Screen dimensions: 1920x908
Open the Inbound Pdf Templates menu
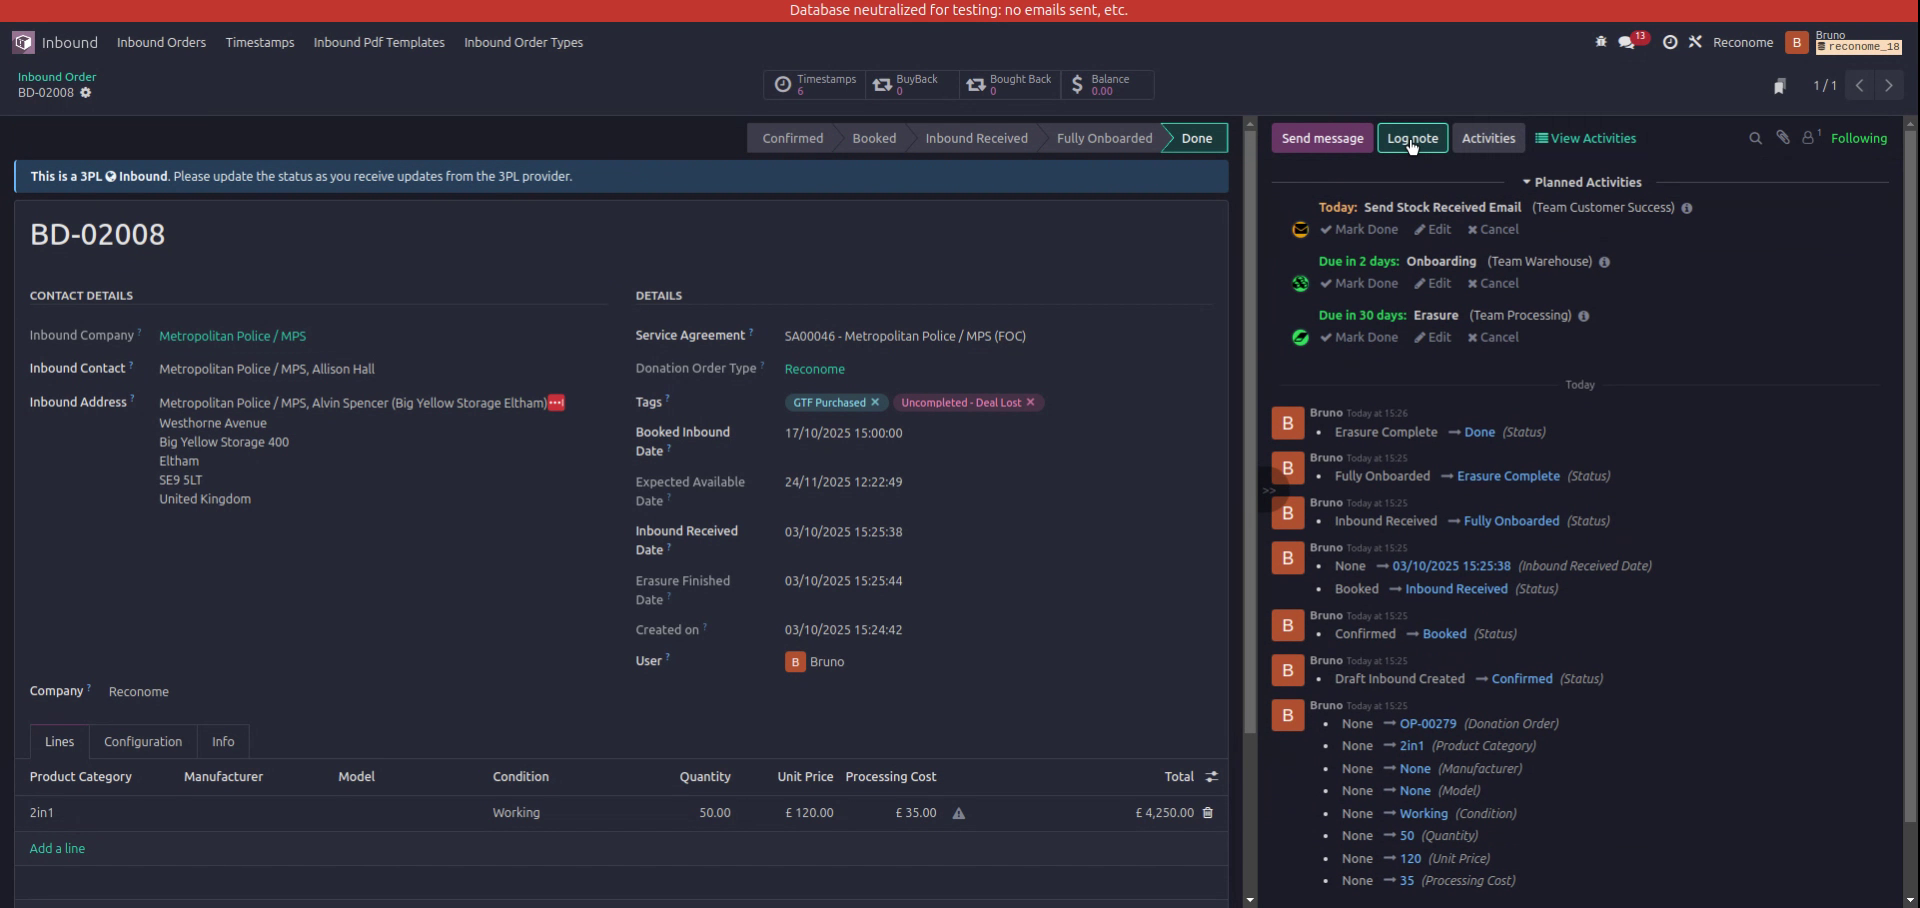(x=378, y=42)
